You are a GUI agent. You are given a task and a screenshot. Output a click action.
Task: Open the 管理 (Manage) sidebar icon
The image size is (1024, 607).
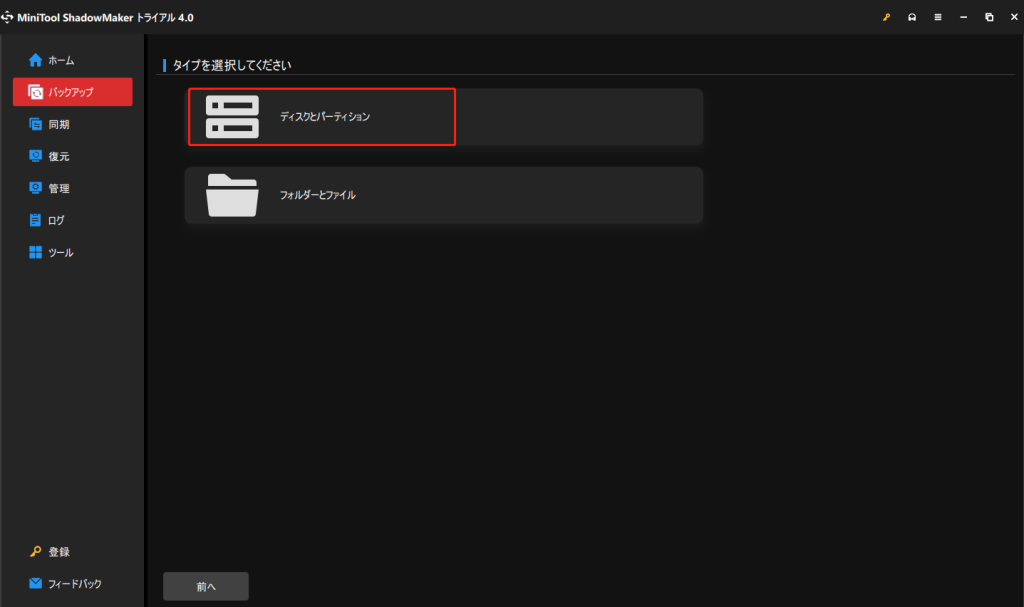tap(36, 188)
